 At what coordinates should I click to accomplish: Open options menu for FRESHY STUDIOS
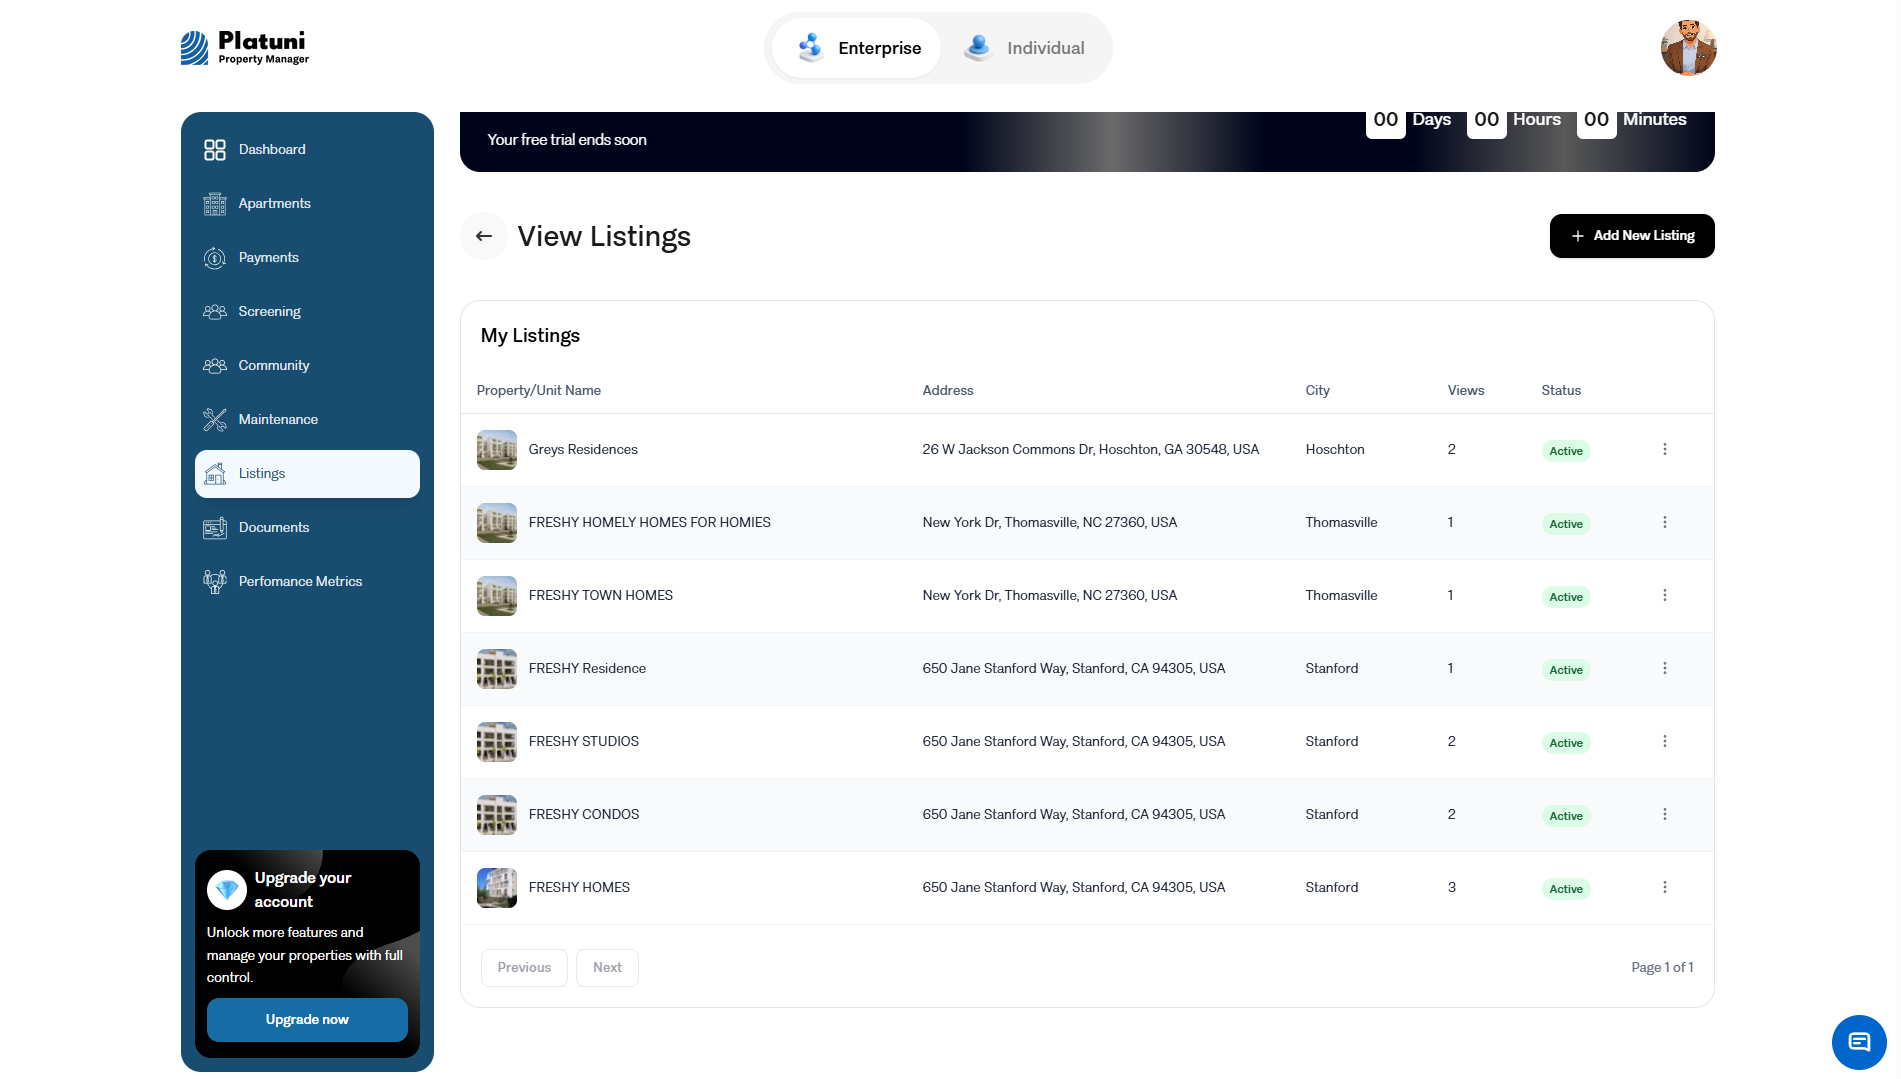(1665, 742)
